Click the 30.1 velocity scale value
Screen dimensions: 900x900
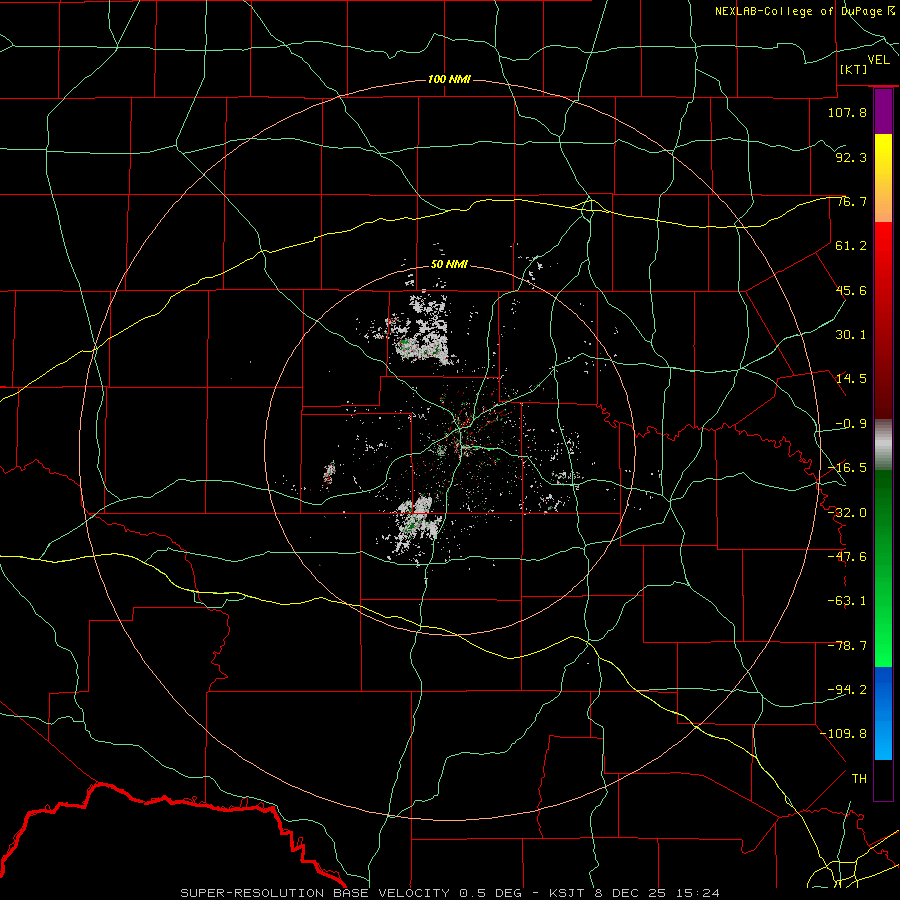click(851, 335)
